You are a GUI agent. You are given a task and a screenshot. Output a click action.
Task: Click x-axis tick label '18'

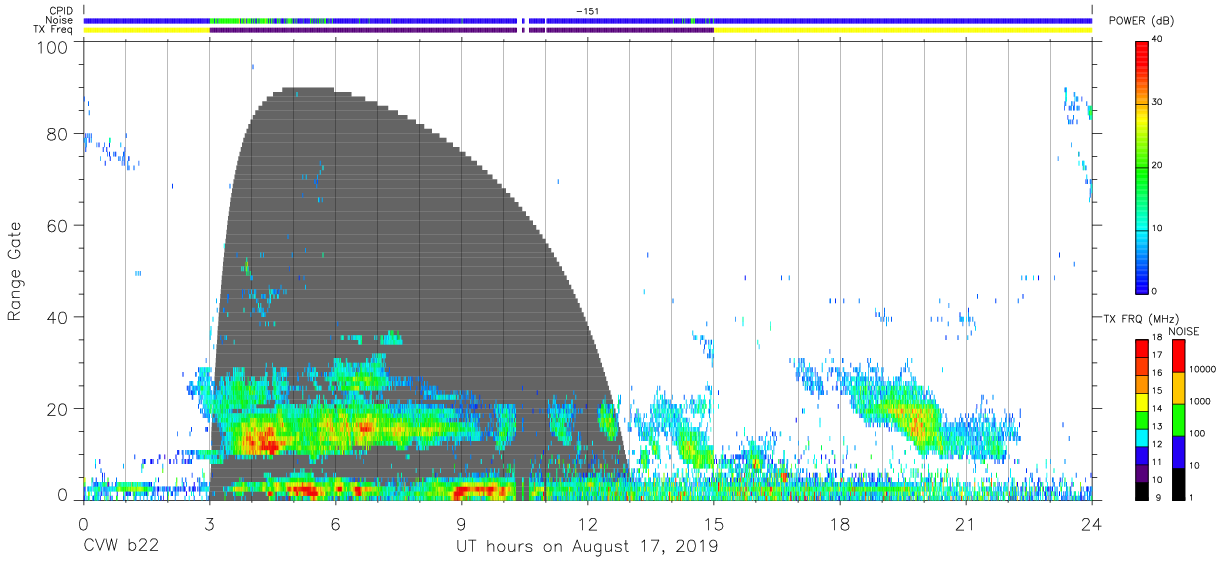839,524
